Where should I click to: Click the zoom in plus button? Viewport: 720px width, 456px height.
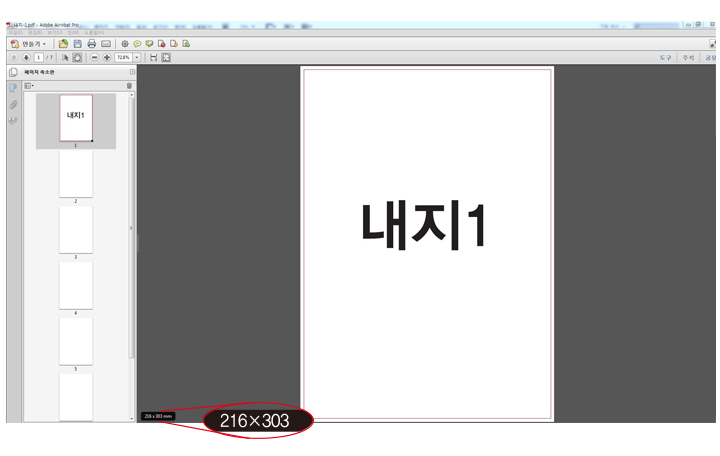coord(107,58)
